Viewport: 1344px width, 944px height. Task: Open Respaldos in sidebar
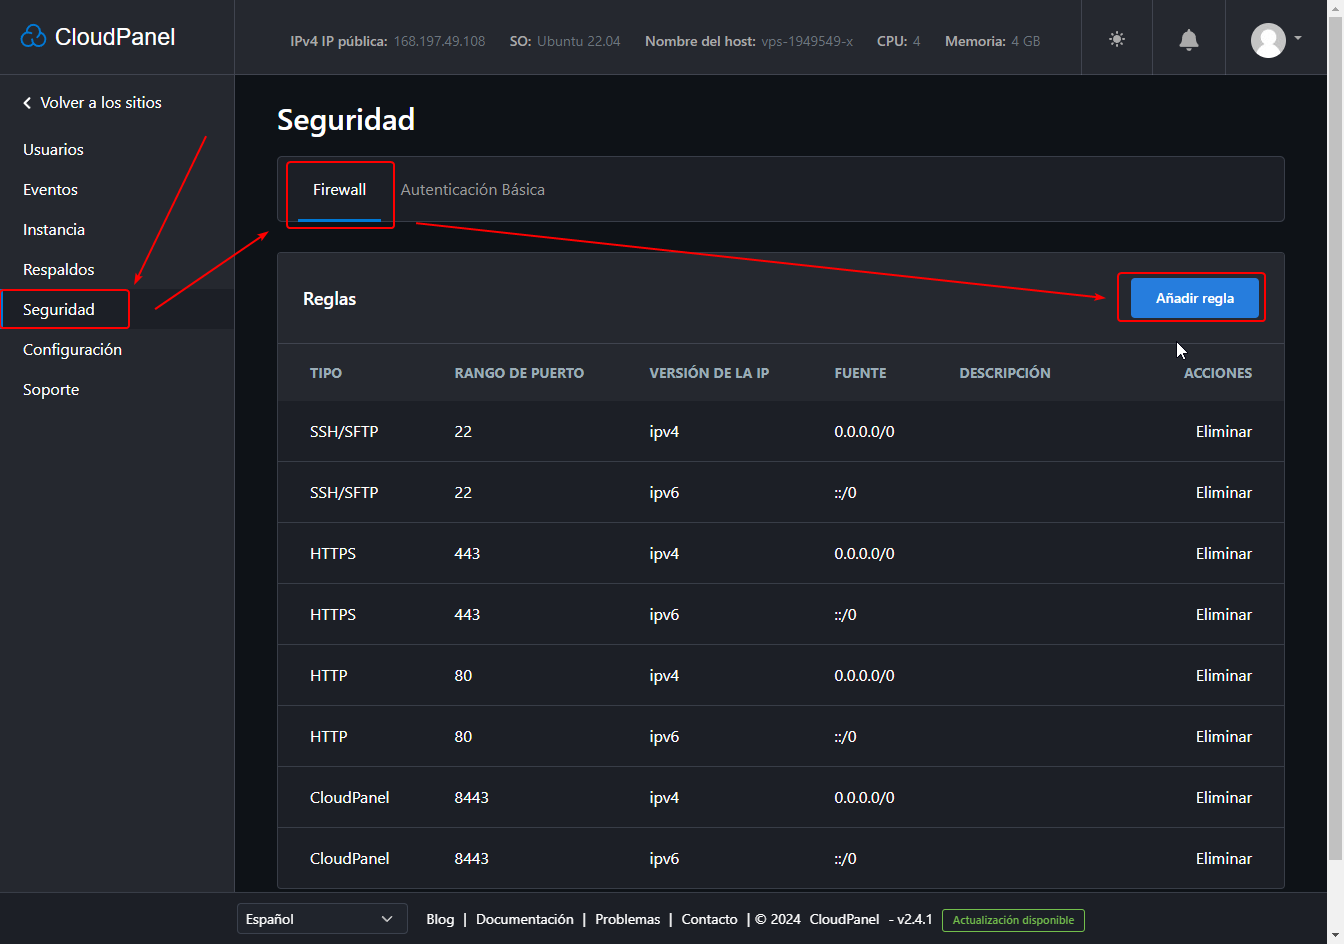tap(59, 270)
